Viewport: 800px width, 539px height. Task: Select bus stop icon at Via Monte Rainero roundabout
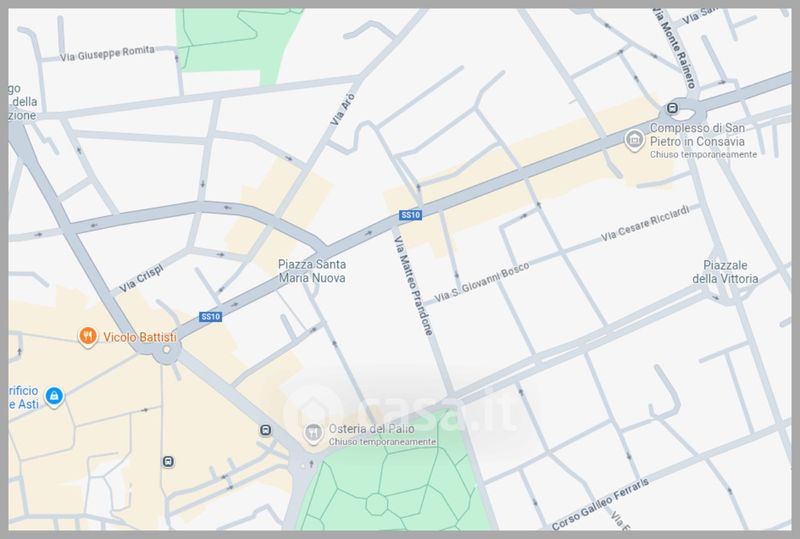coord(673,109)
